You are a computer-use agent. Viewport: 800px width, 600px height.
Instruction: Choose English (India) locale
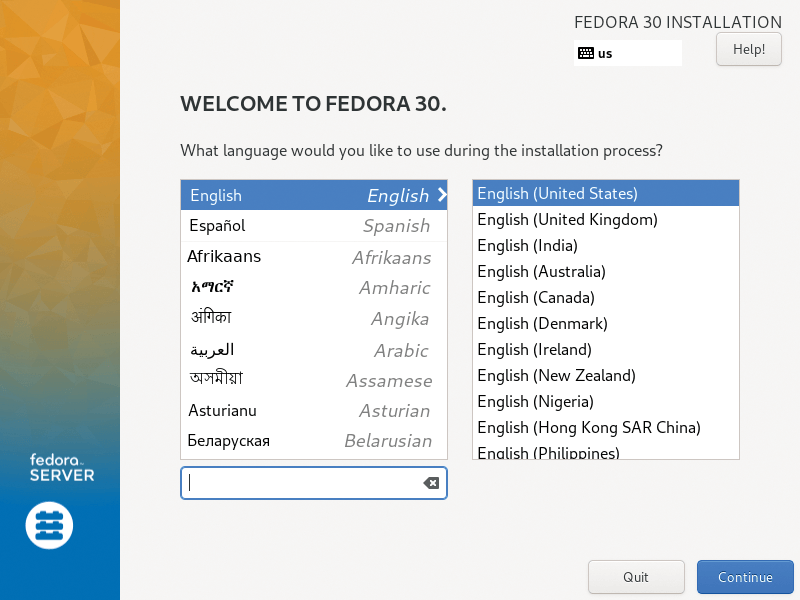click(x=606, y=245)
